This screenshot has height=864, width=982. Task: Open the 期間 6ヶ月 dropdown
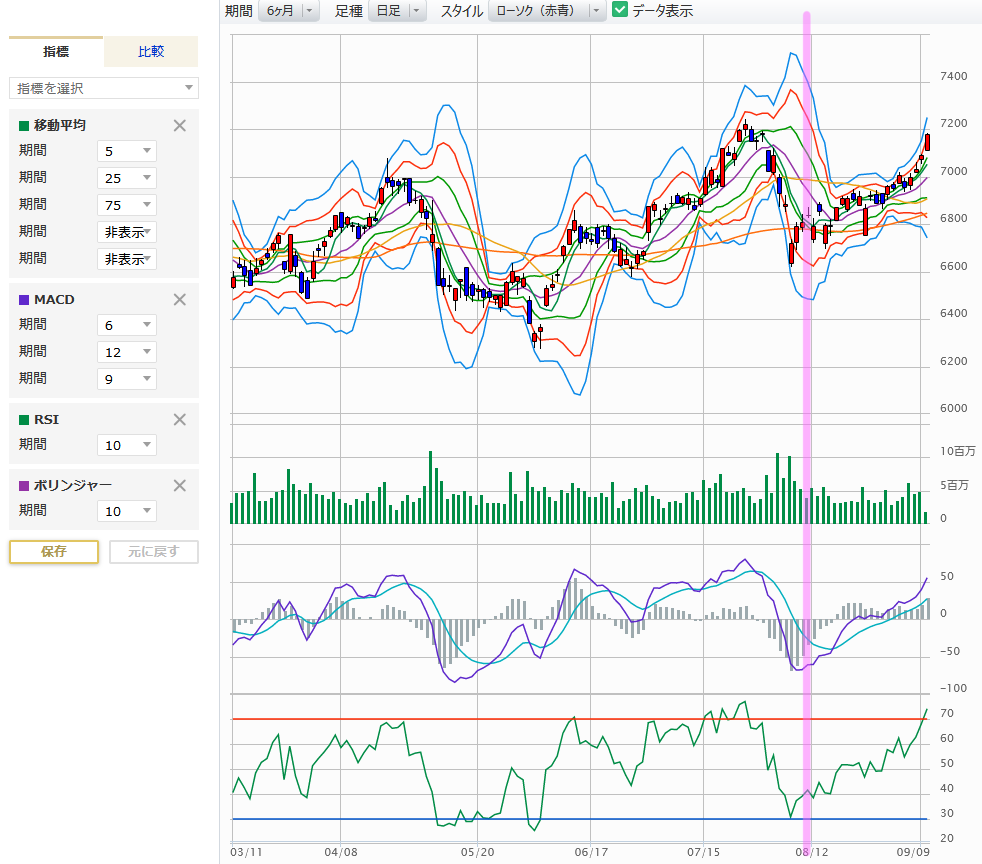[288, 11]
